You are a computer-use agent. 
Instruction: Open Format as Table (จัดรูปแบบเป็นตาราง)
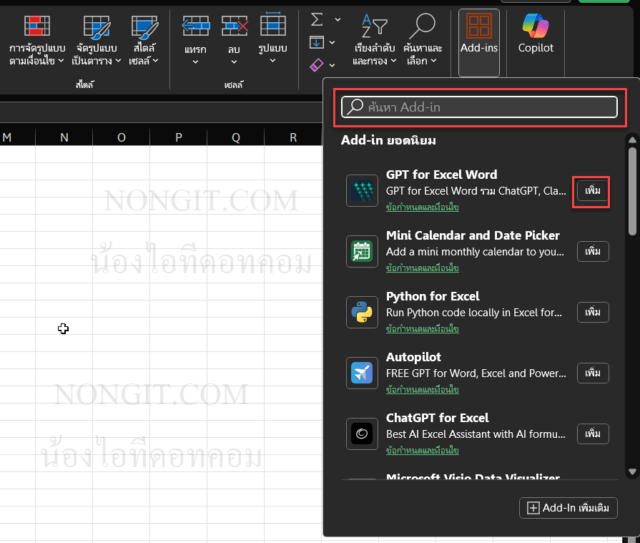(x=96, y=40)
